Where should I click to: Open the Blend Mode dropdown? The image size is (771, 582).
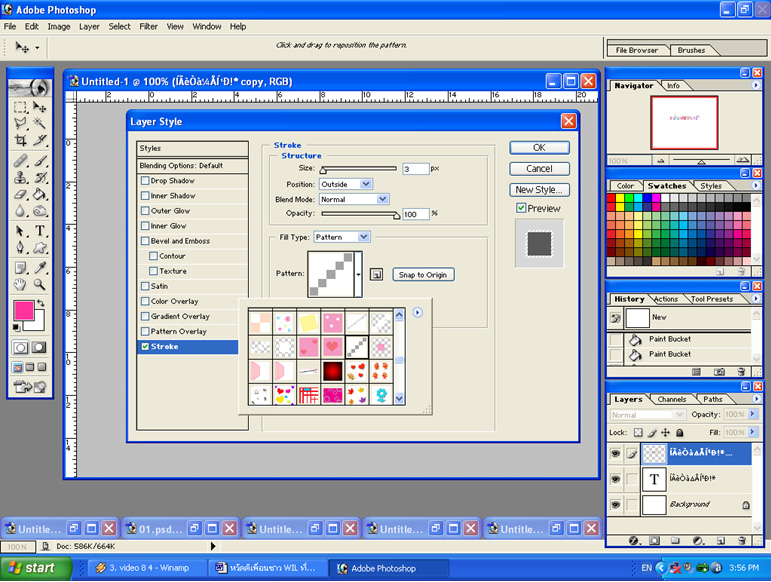354,199
